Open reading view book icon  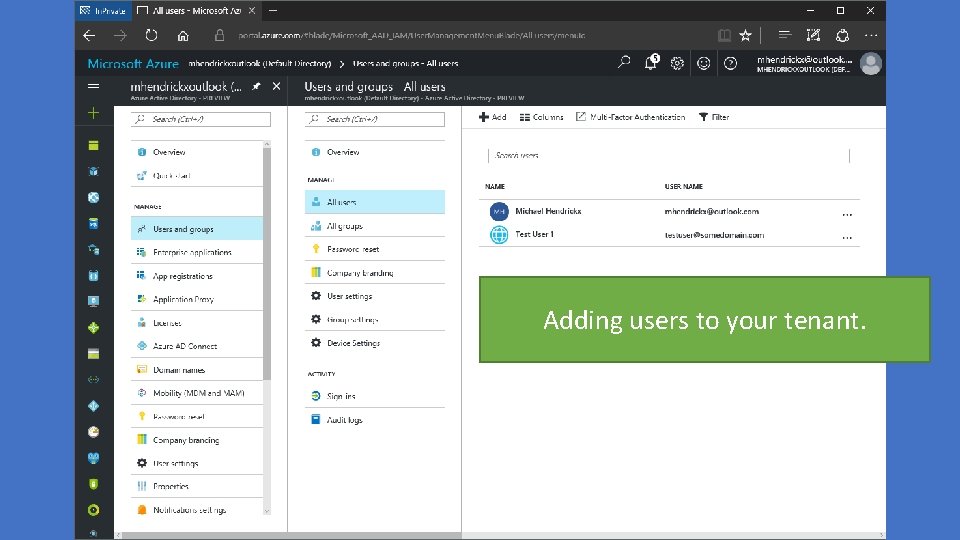(x=724, y=36)
